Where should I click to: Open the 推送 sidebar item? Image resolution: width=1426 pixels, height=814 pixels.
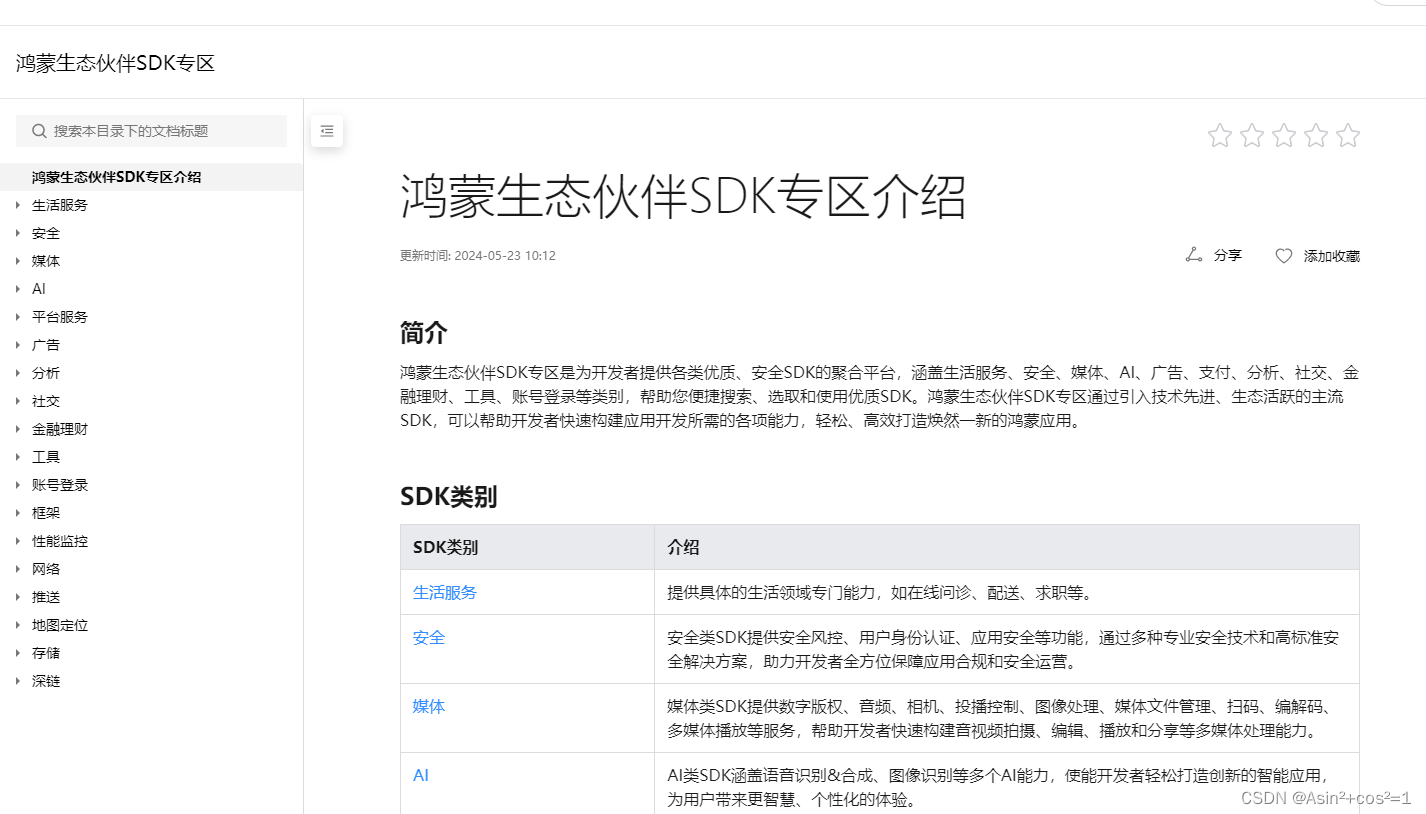pos(46,597)
